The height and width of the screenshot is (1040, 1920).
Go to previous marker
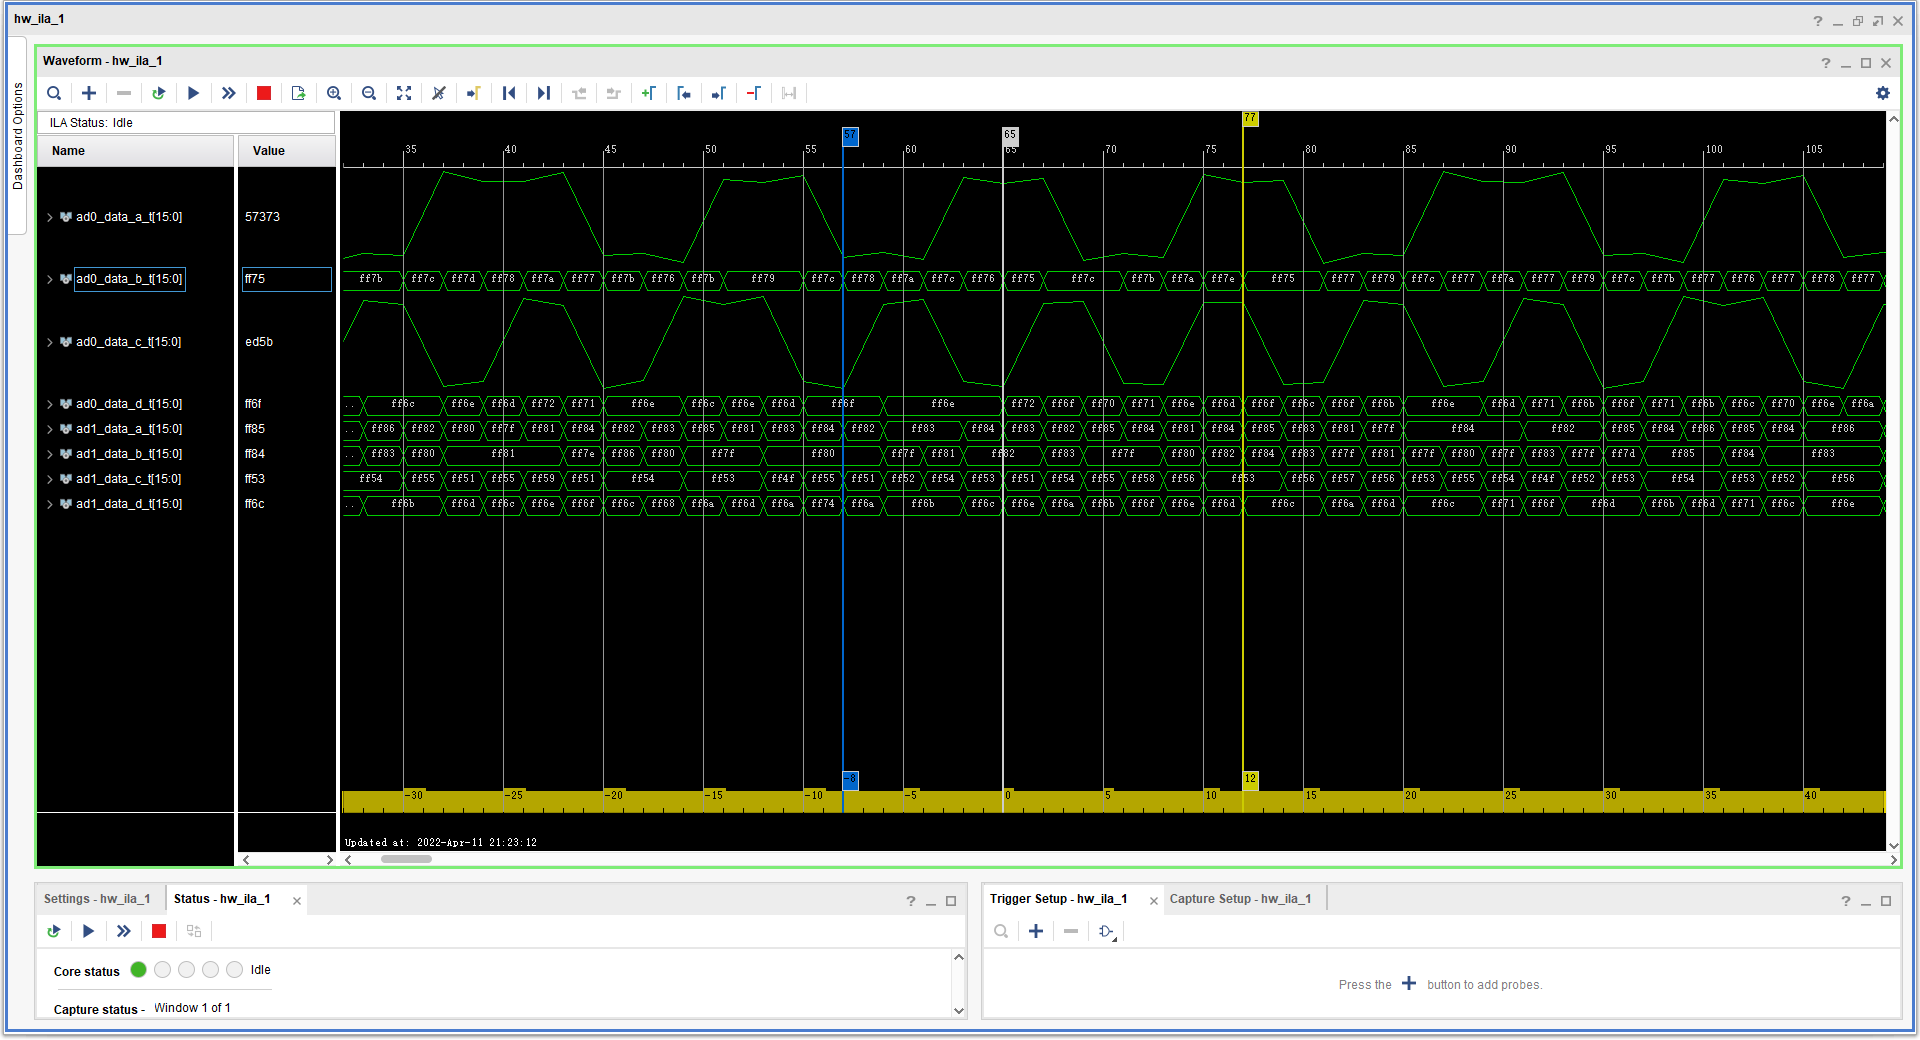coord(684,93)
